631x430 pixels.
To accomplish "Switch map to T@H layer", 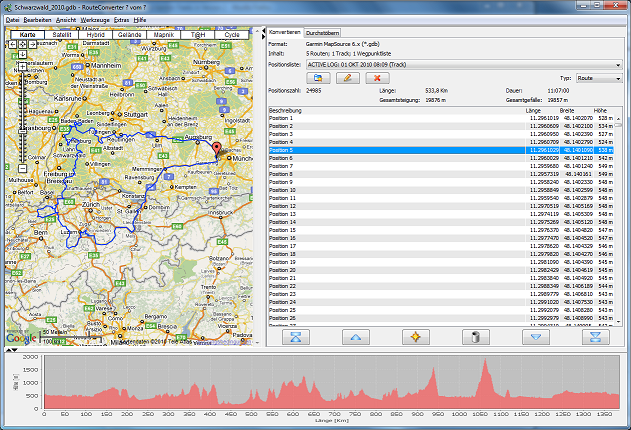I will click(198, 35).
